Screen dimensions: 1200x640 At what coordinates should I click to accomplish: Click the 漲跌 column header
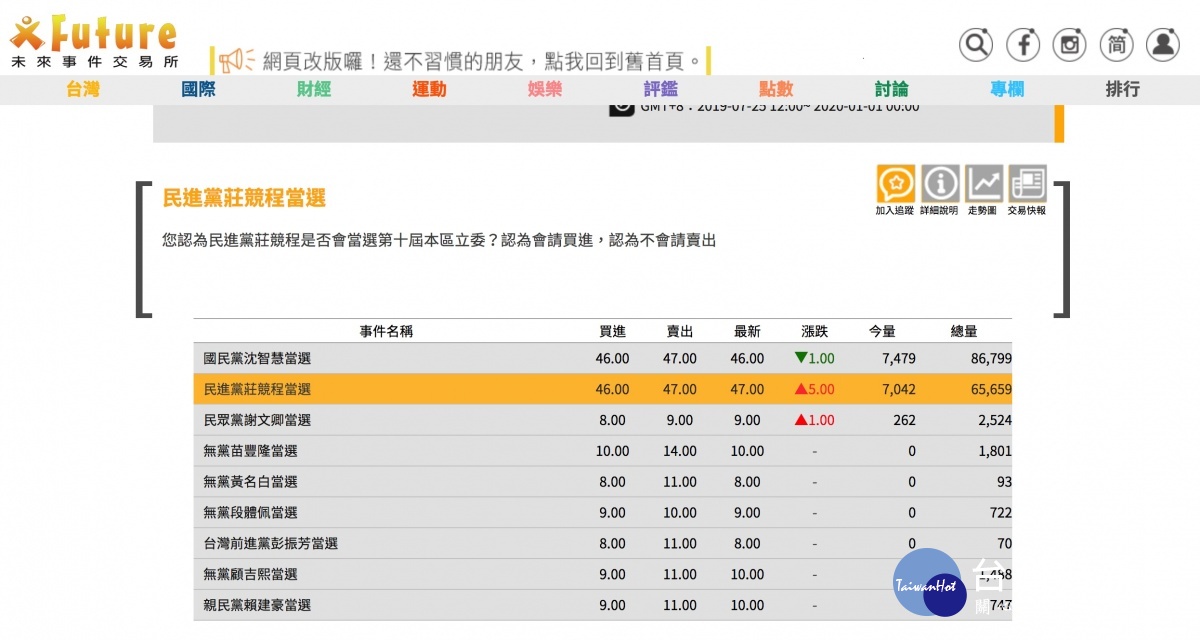pos(815,331)
